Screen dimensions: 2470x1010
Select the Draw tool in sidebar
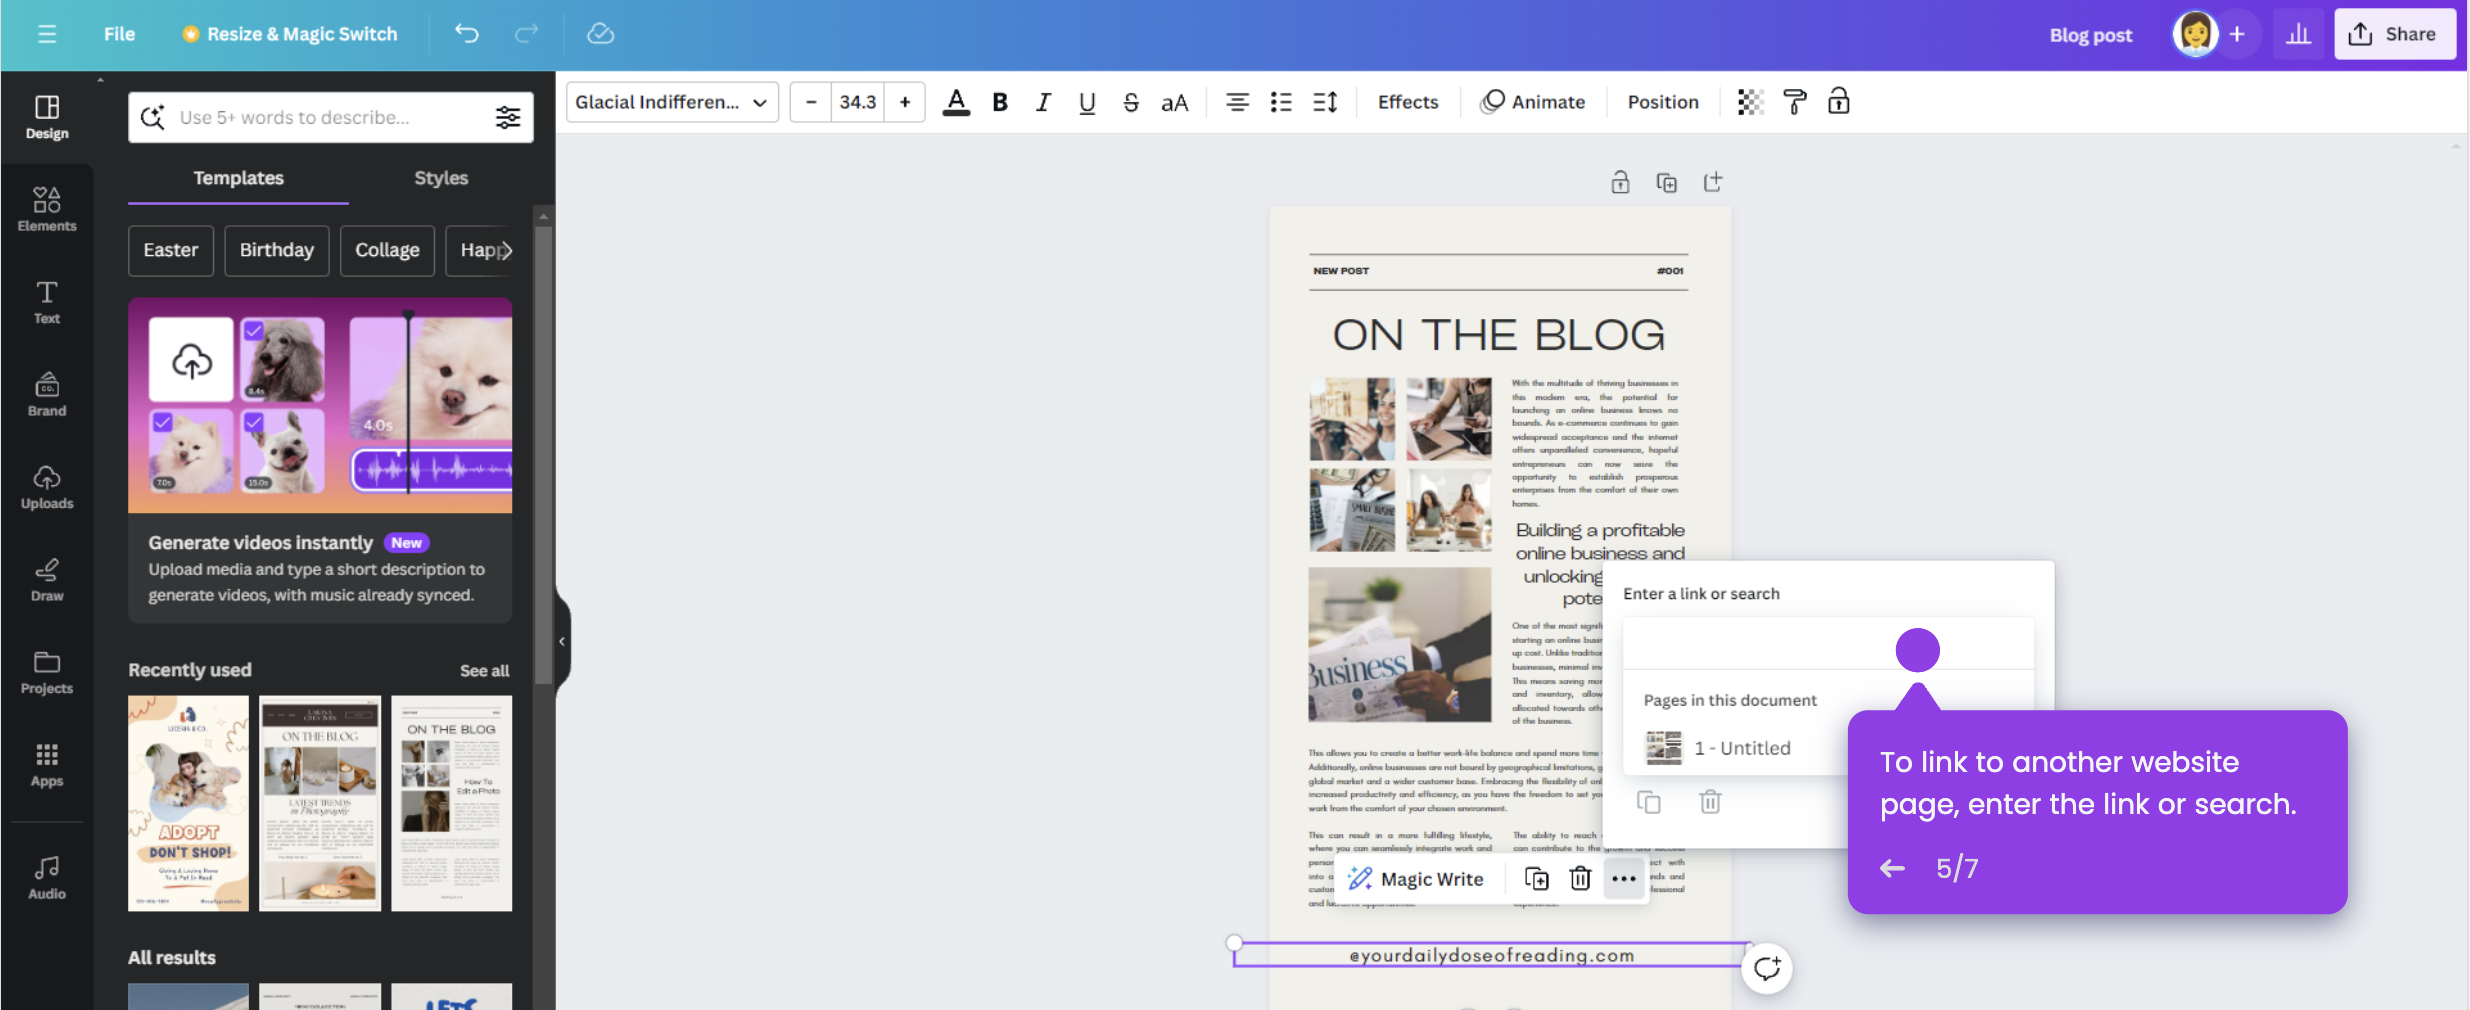[46, 578]
